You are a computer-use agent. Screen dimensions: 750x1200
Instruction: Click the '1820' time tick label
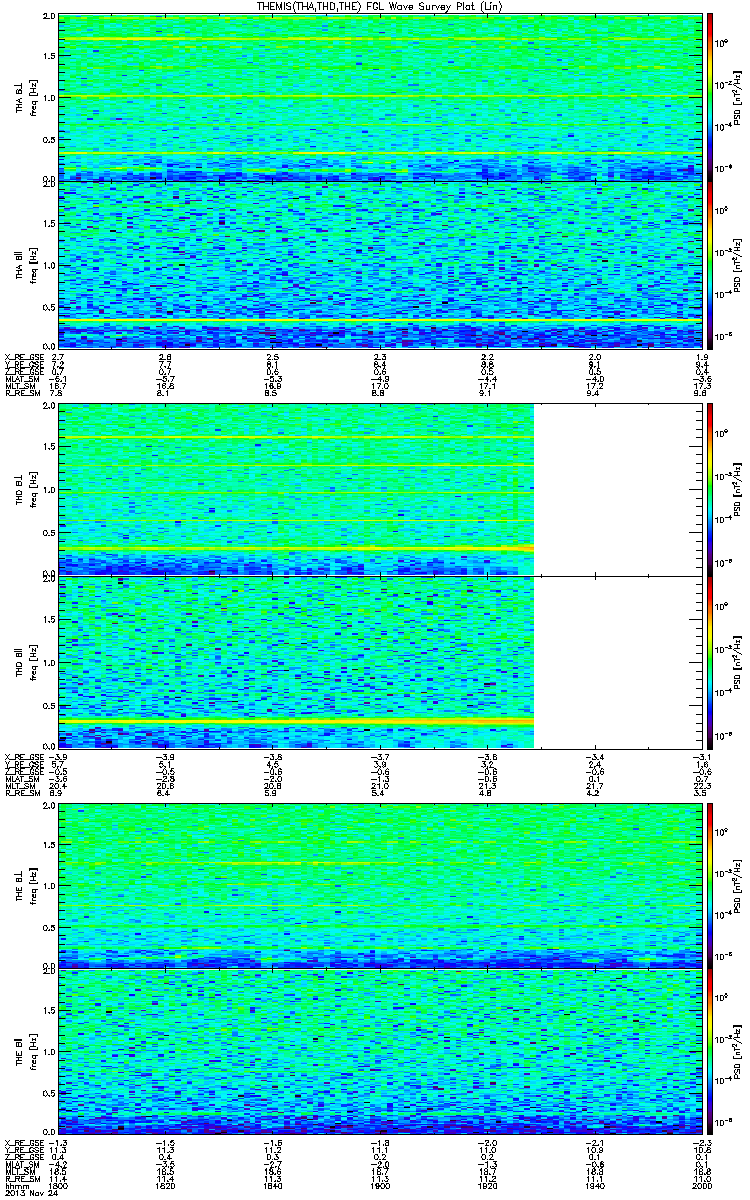coord(167,1186)
